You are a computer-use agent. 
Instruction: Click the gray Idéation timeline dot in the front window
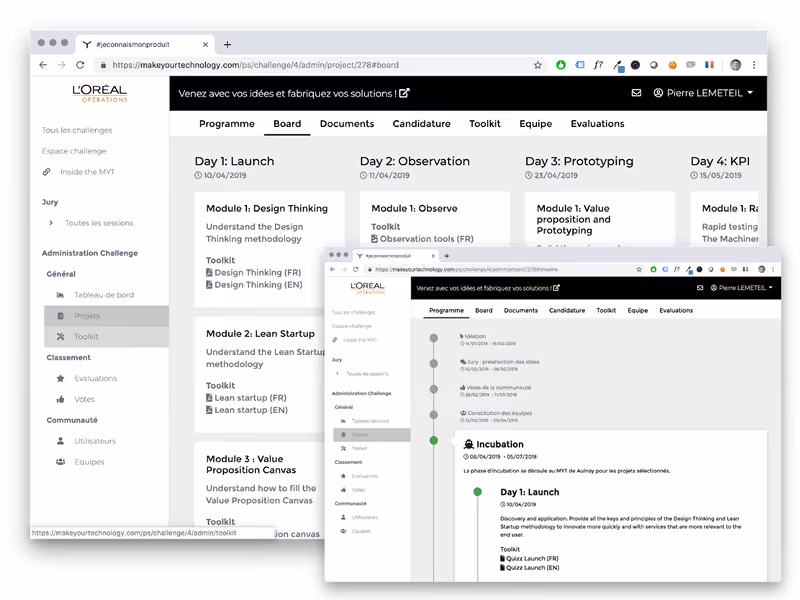[x=434, y=338]
